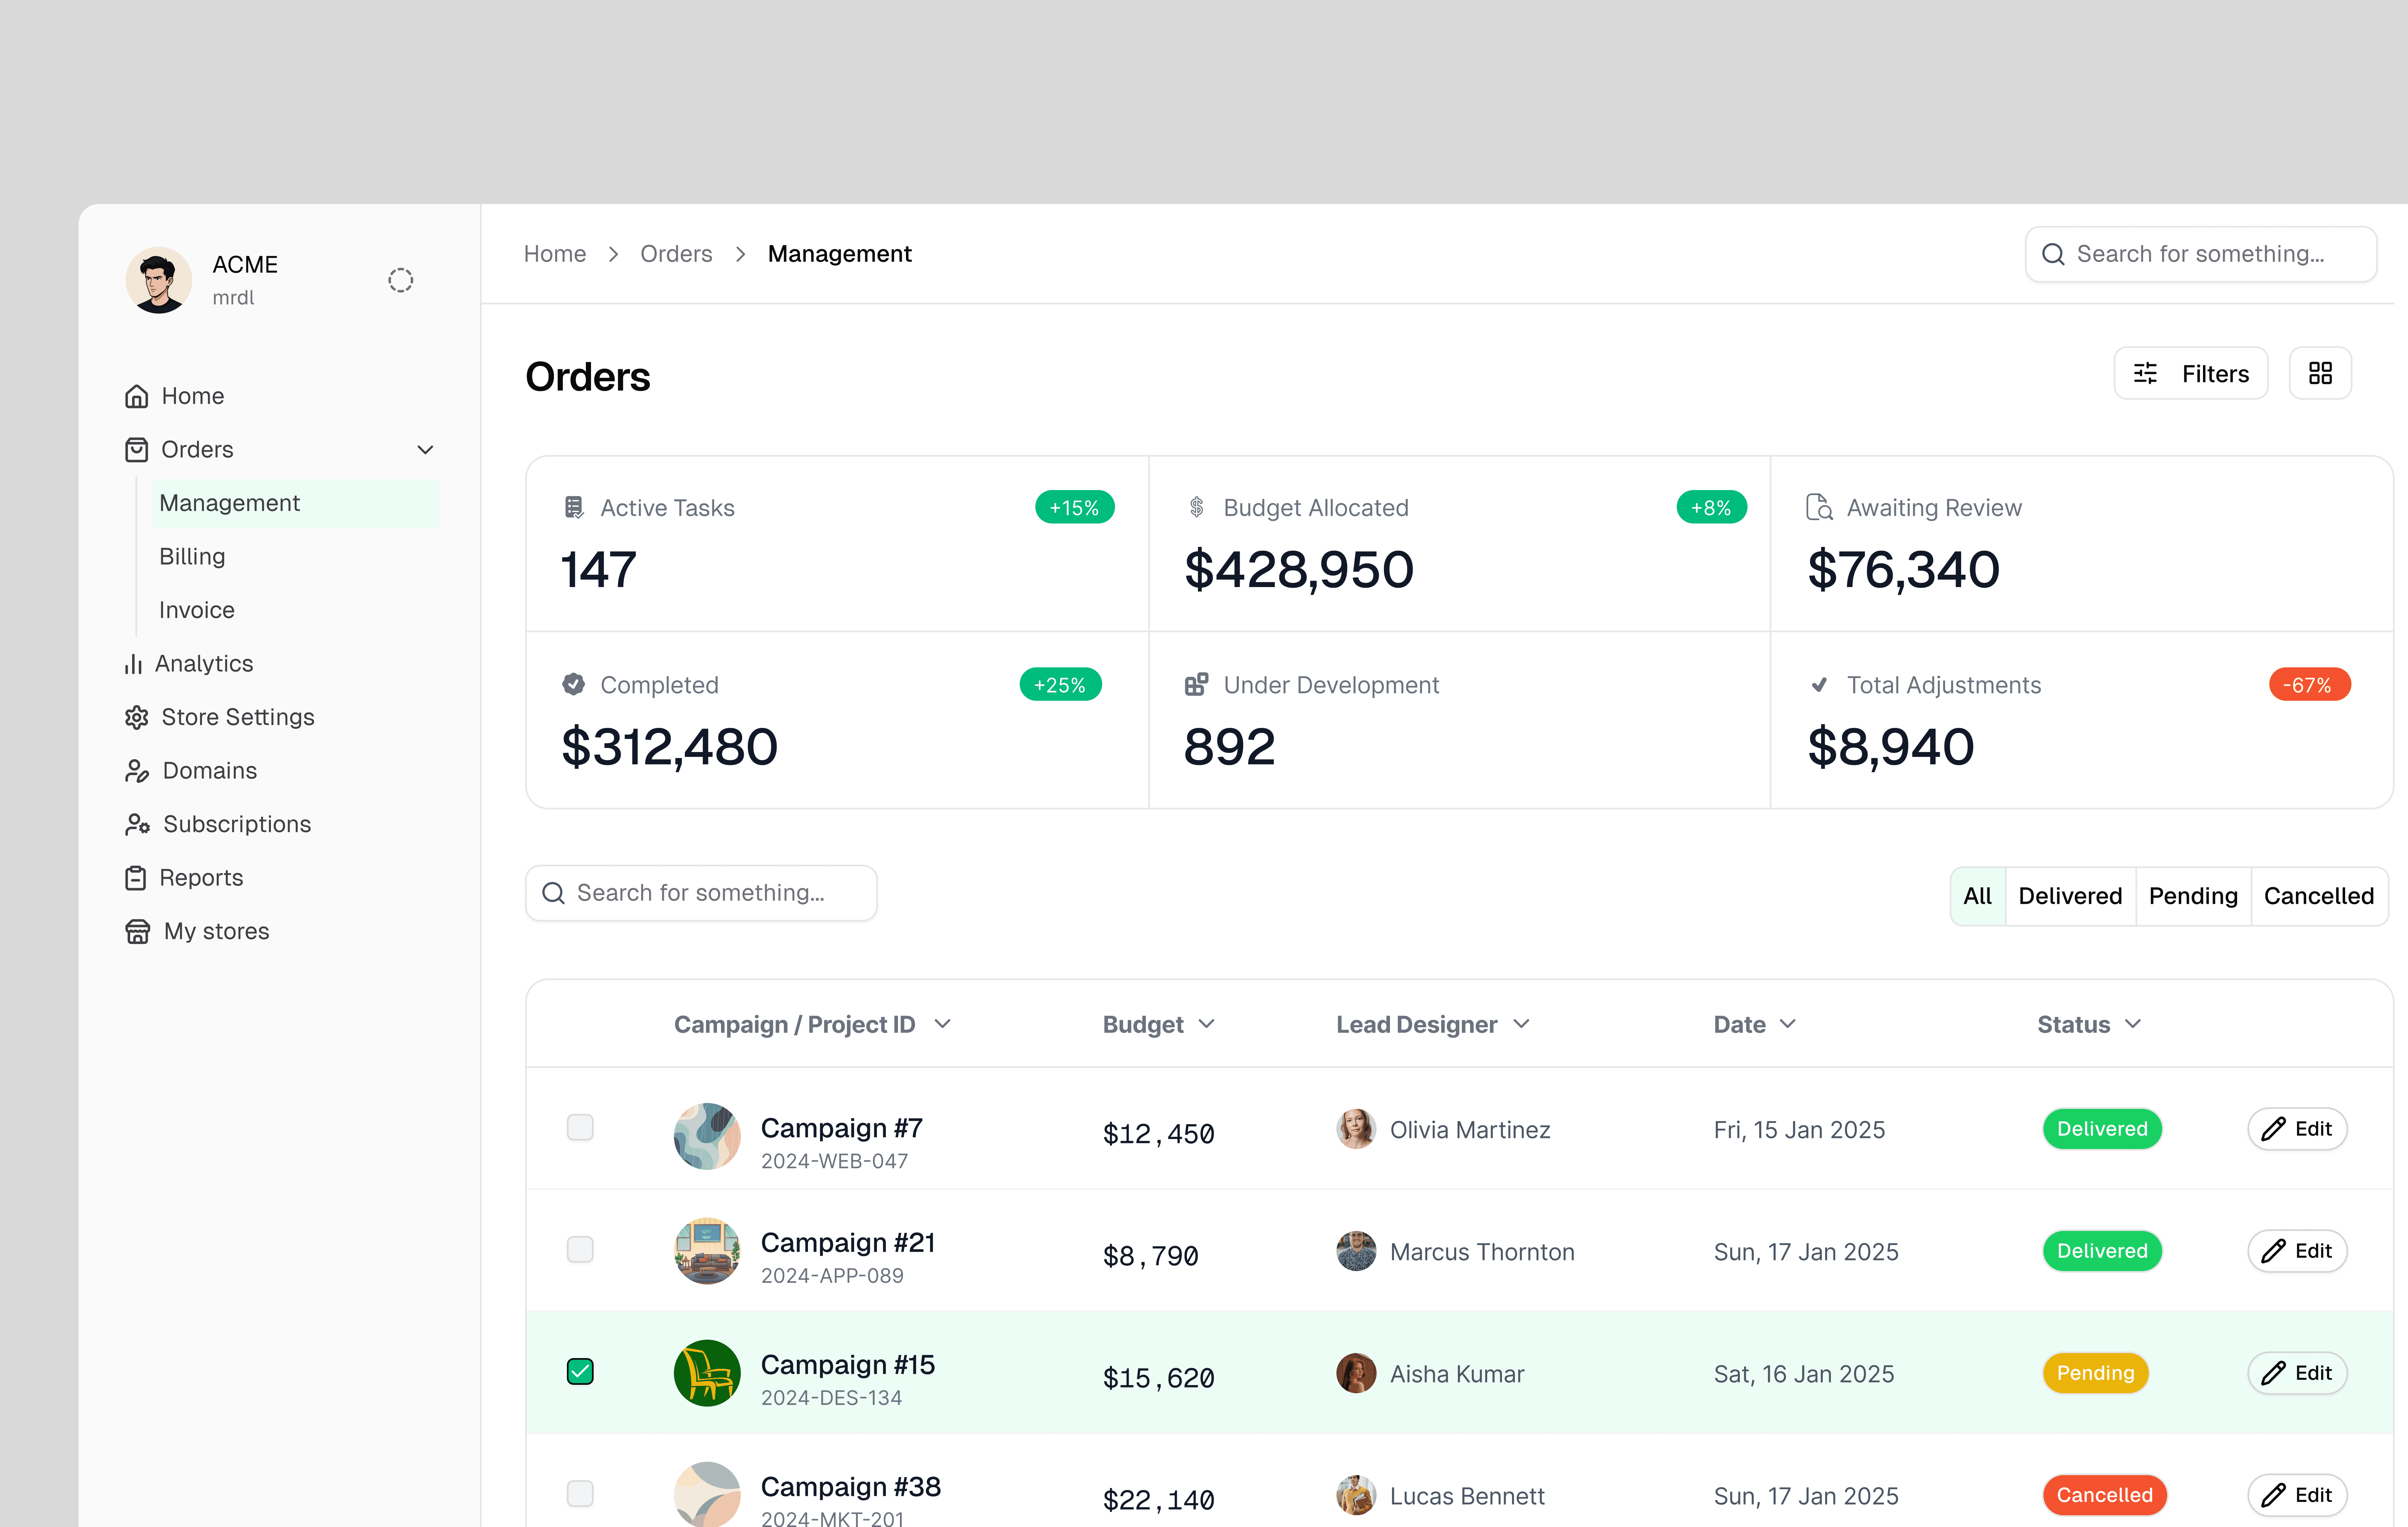2408x1527 pixels.
Task: Click the Orders bag icon in sidebar
Action: click(x=137, y=450)
